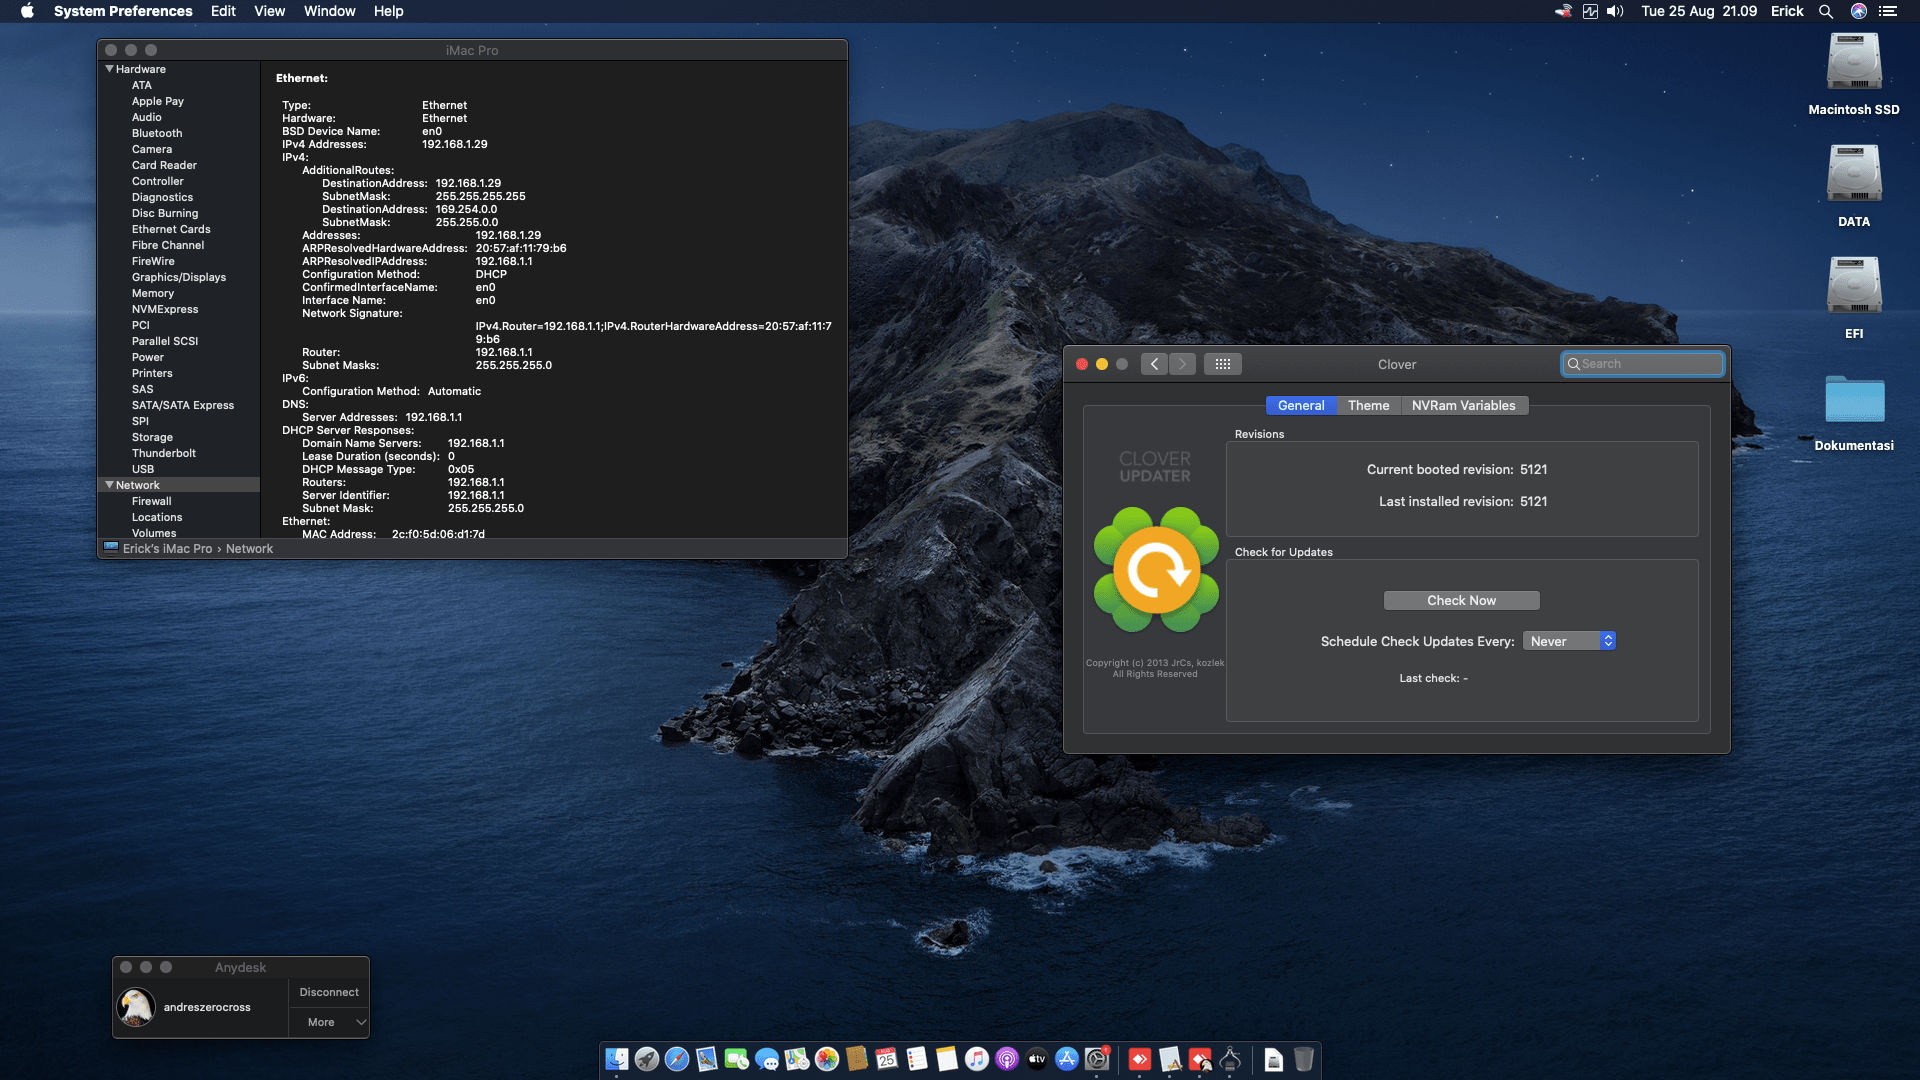Screen dimensions: 1920x1080
Task: Click Erick's iMac Pro in path bar
Action: point(158,548)
